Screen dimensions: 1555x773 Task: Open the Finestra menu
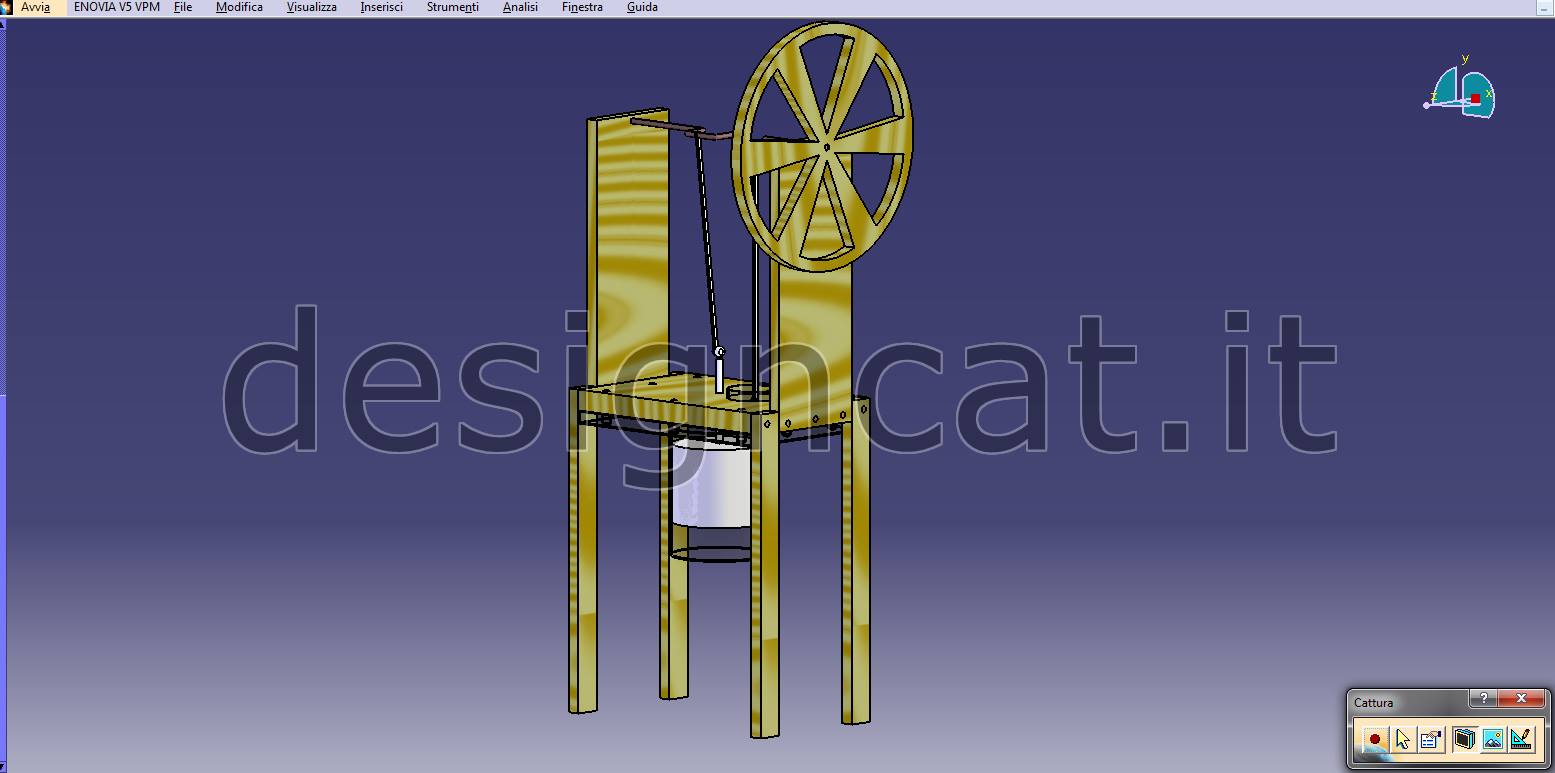582,7
